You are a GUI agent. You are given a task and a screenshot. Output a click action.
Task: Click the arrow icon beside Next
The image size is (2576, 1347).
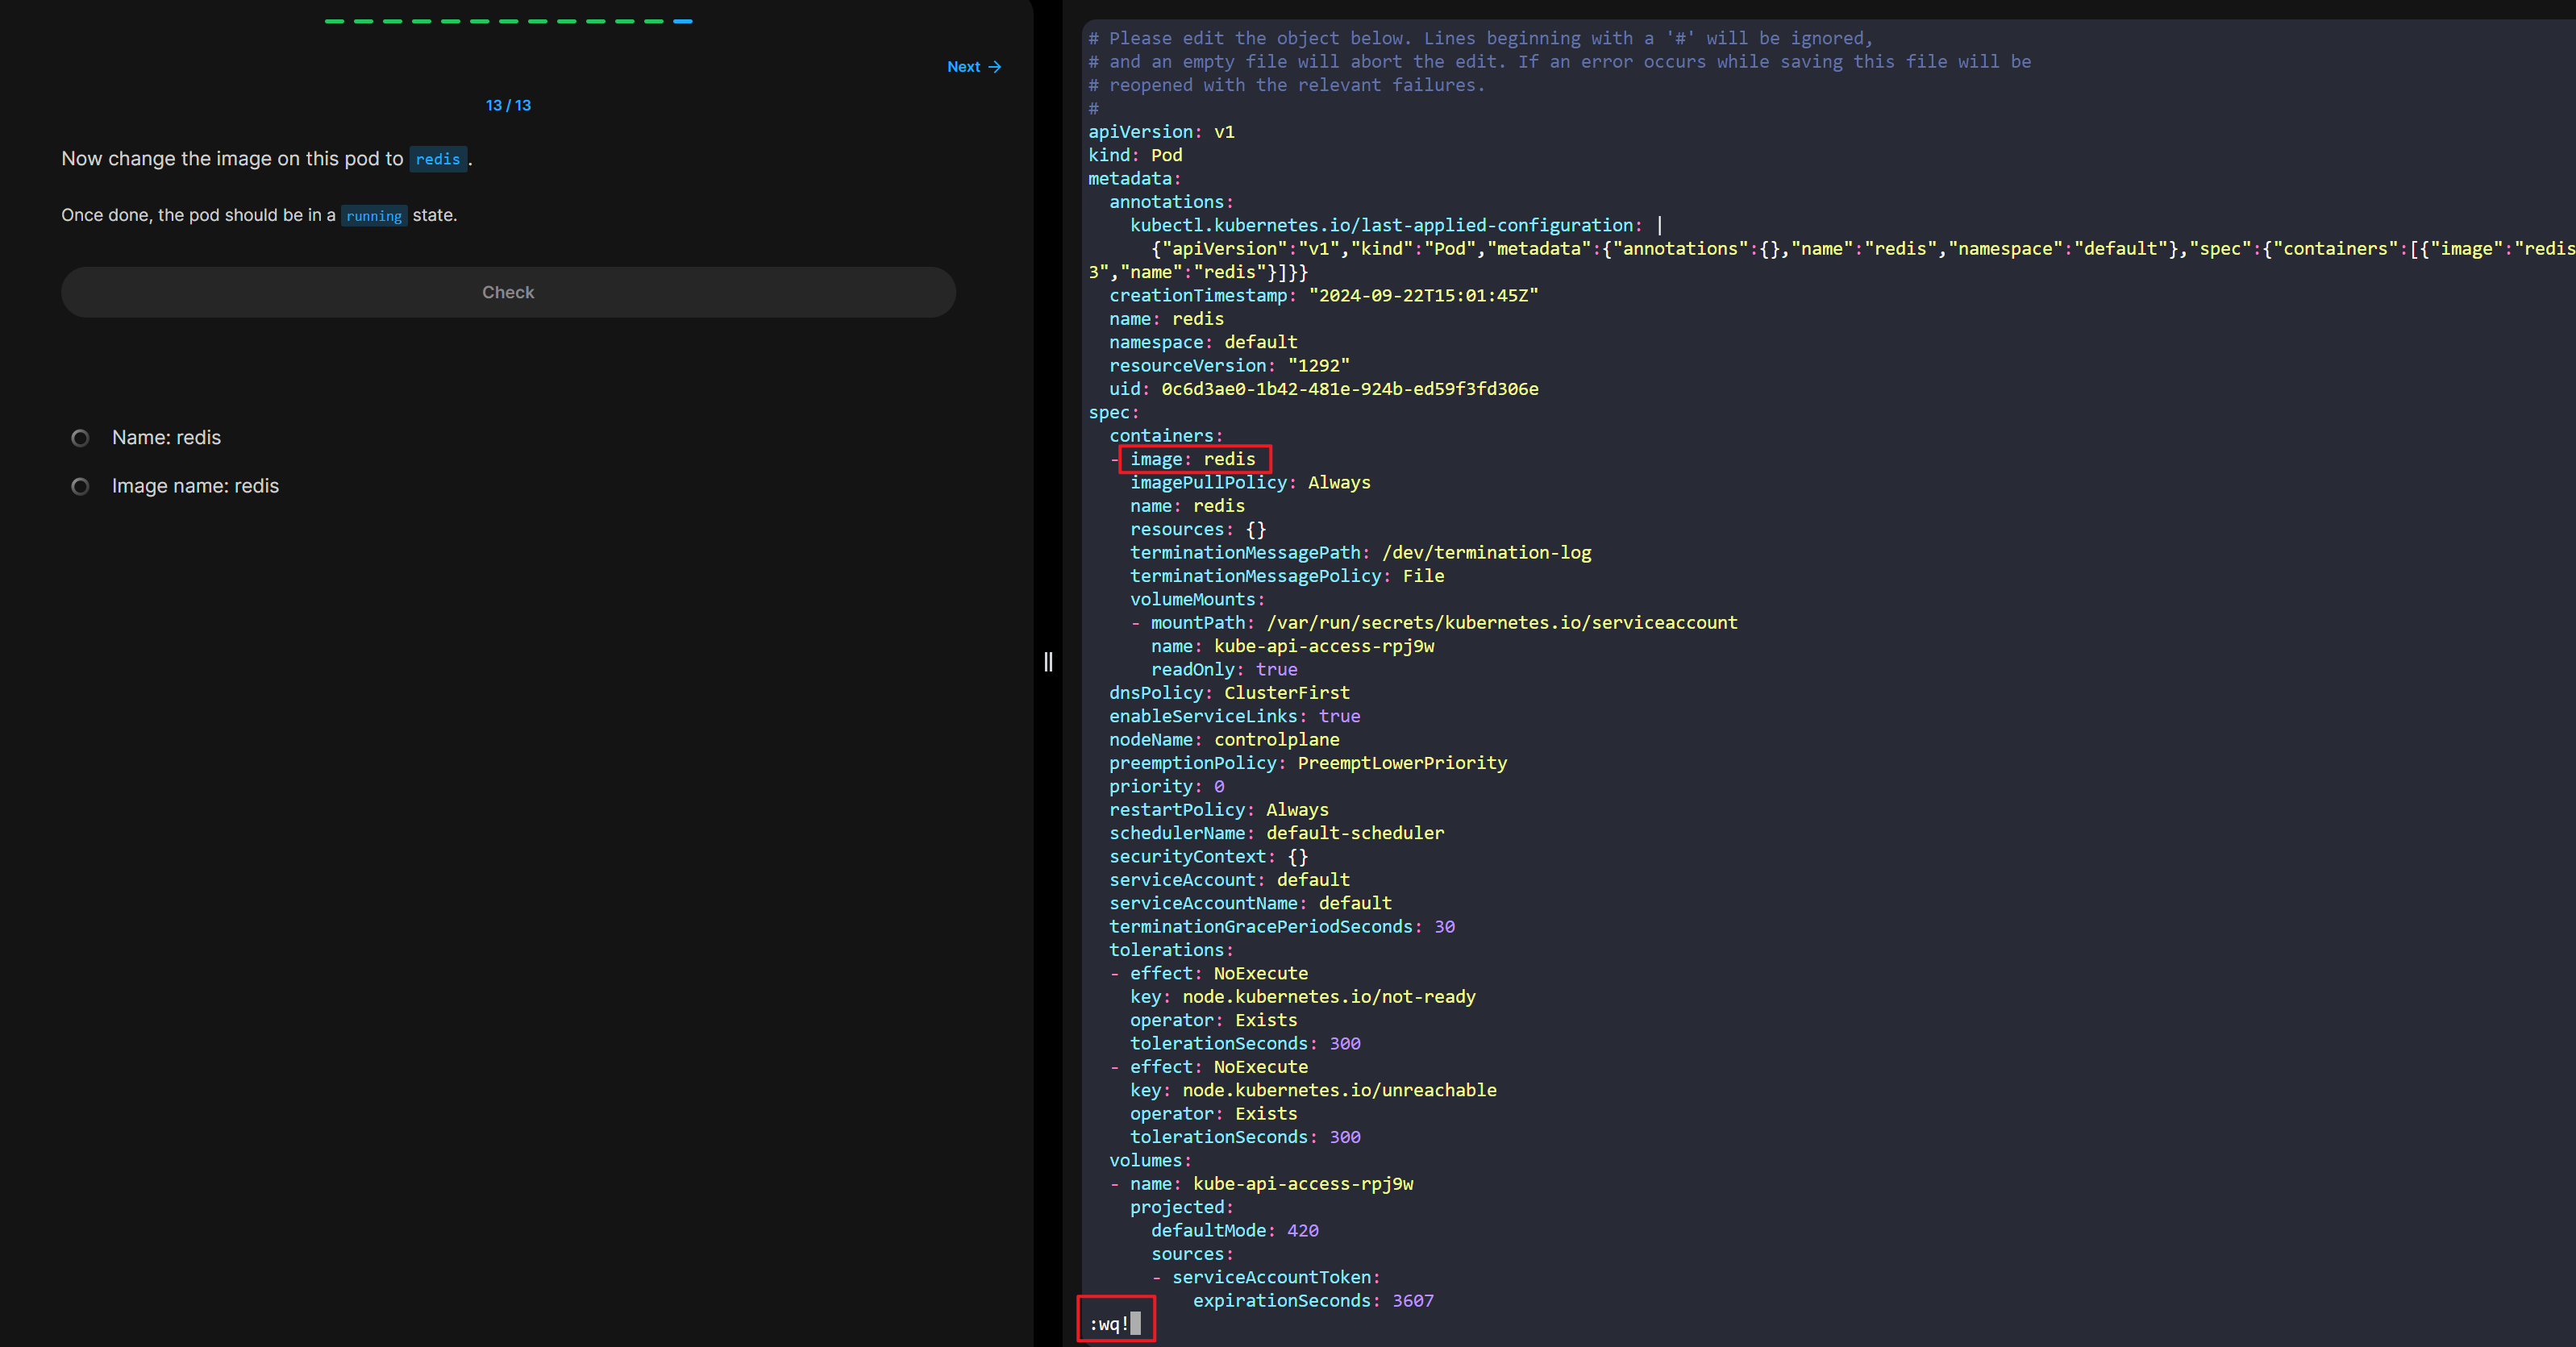coord(994,67)
